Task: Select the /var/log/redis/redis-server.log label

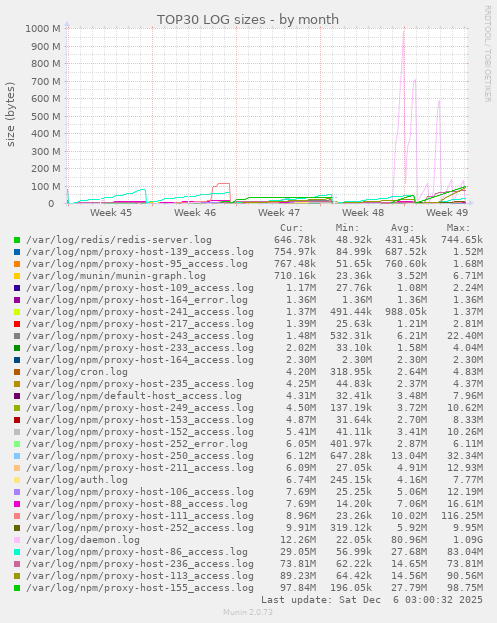Action: [x=119, y=240]
